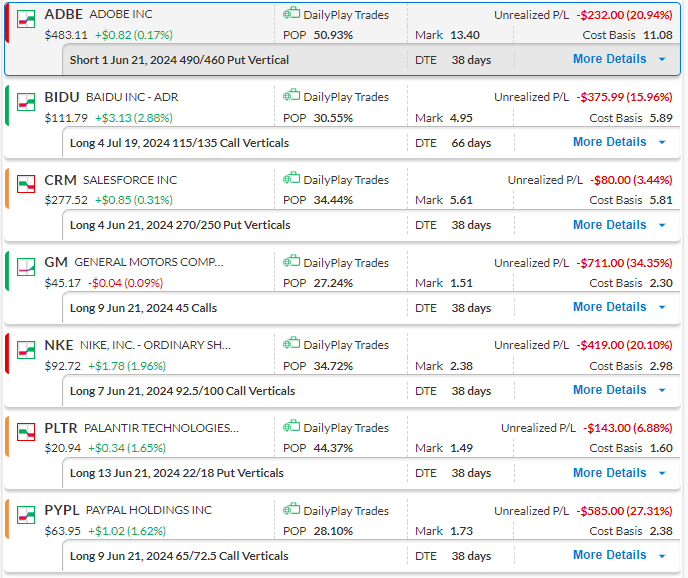Click Long 9 Jun 21 65/72.5 Call Verticals

[x=179, y=556]
